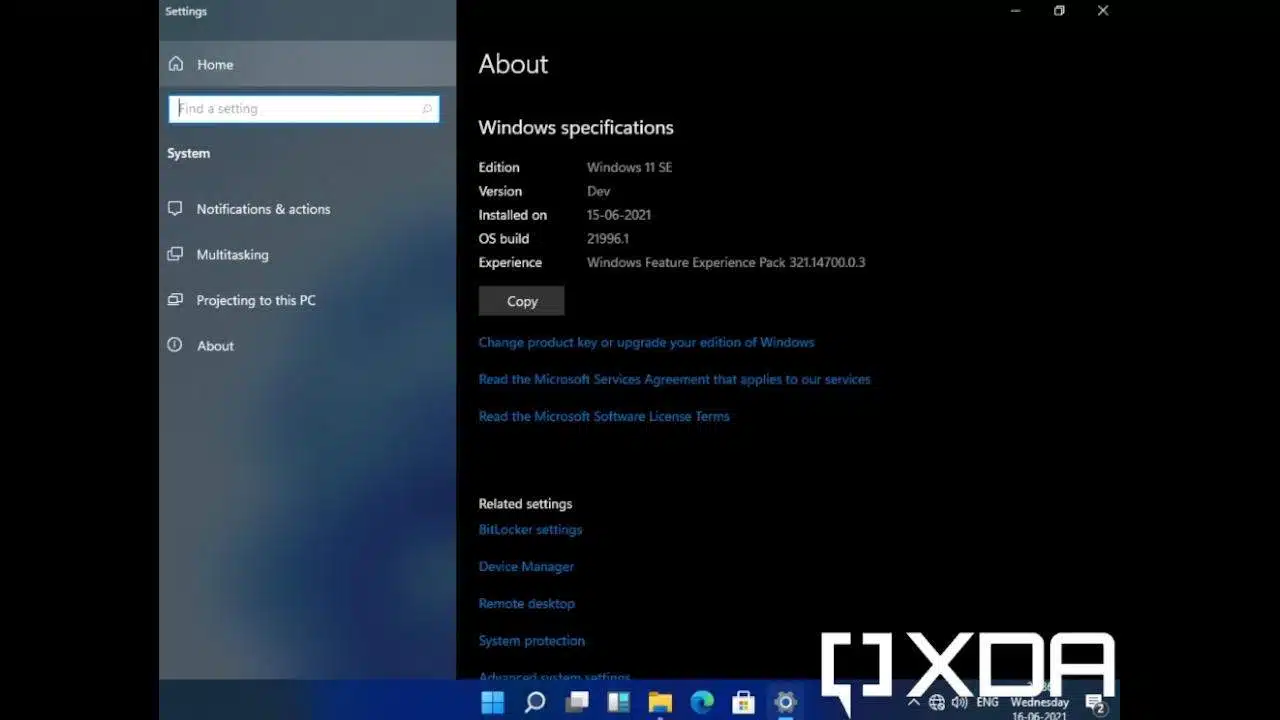Open Multitasking settings page
Screen dimensions: 1280x720
tap(232, 255)
